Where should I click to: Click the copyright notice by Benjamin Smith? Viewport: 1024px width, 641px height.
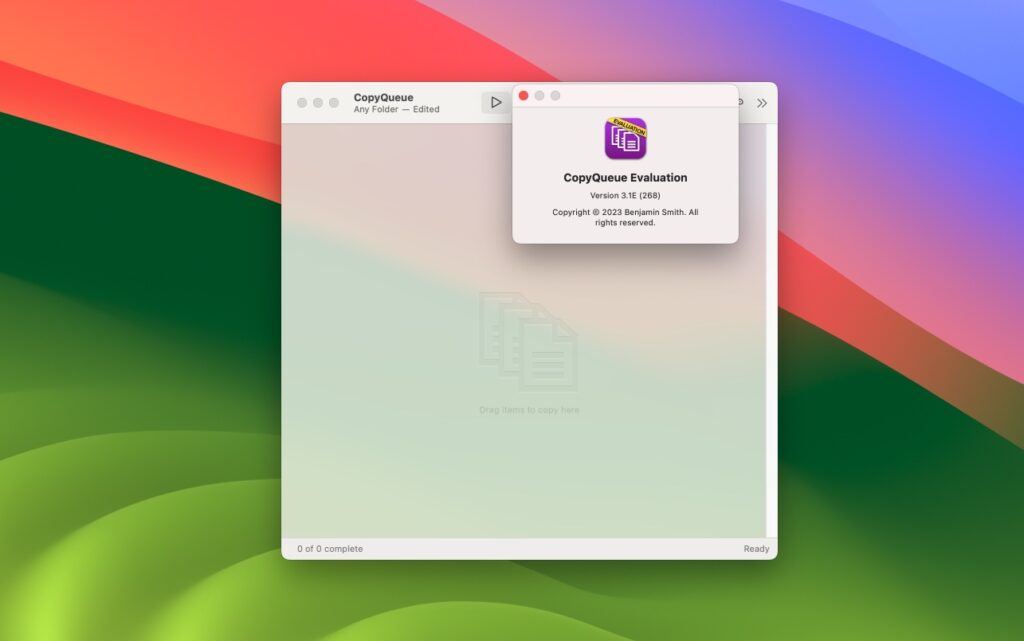624,217
